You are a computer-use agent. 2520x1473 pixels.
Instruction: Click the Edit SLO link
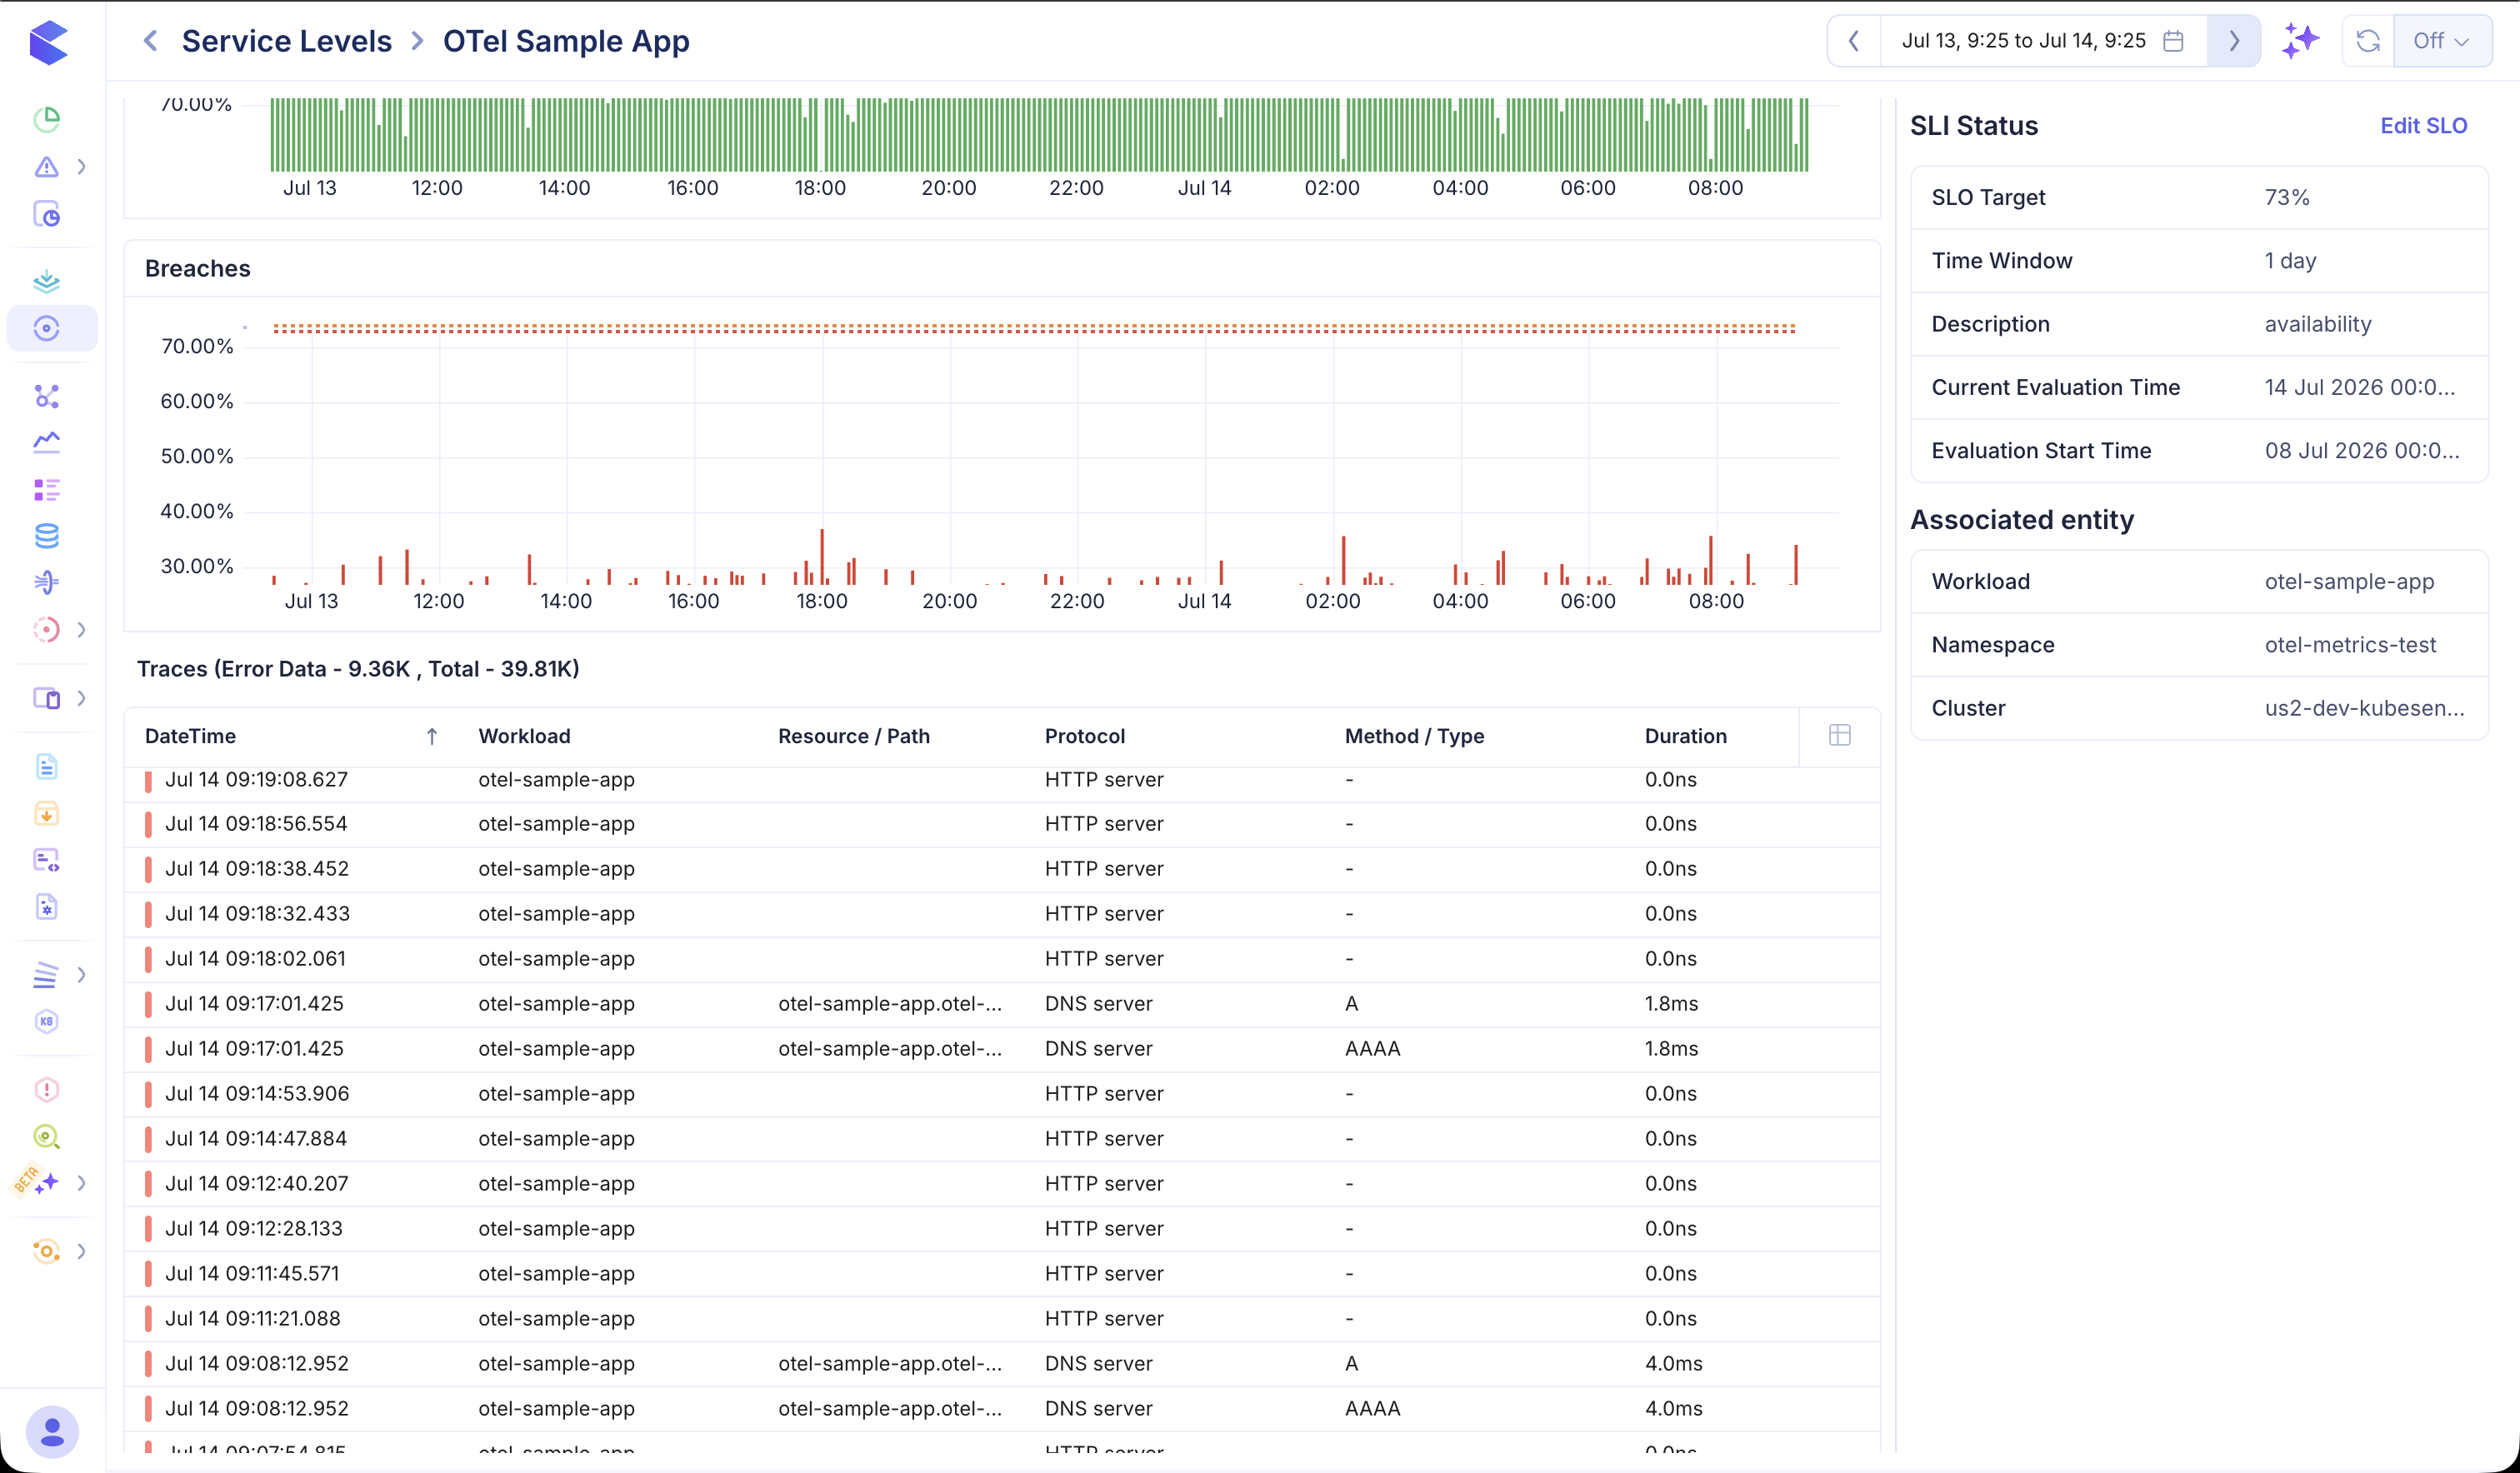[x=2423, y=125]
